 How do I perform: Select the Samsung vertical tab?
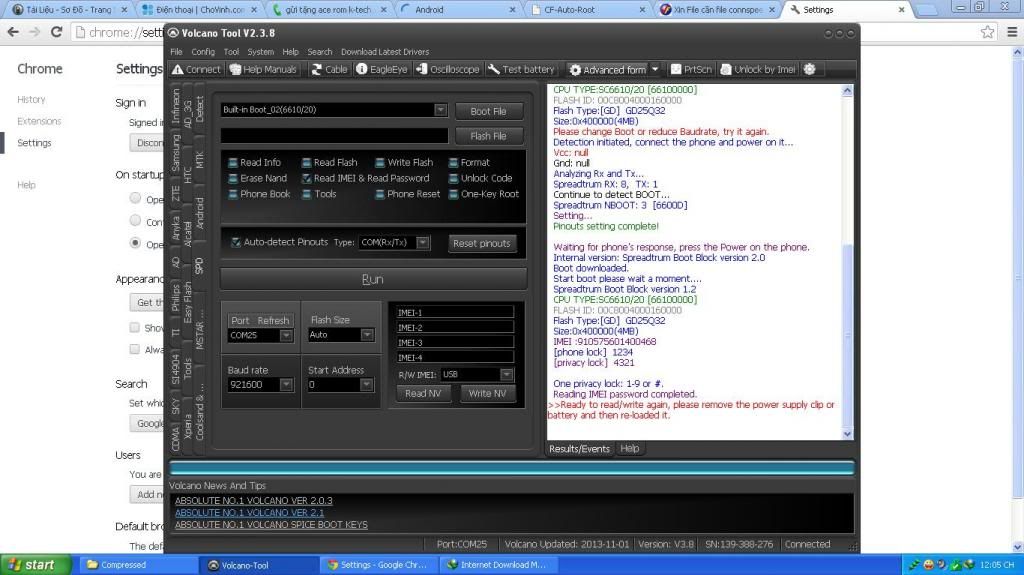pyautogui.click(x=176, y=152)
